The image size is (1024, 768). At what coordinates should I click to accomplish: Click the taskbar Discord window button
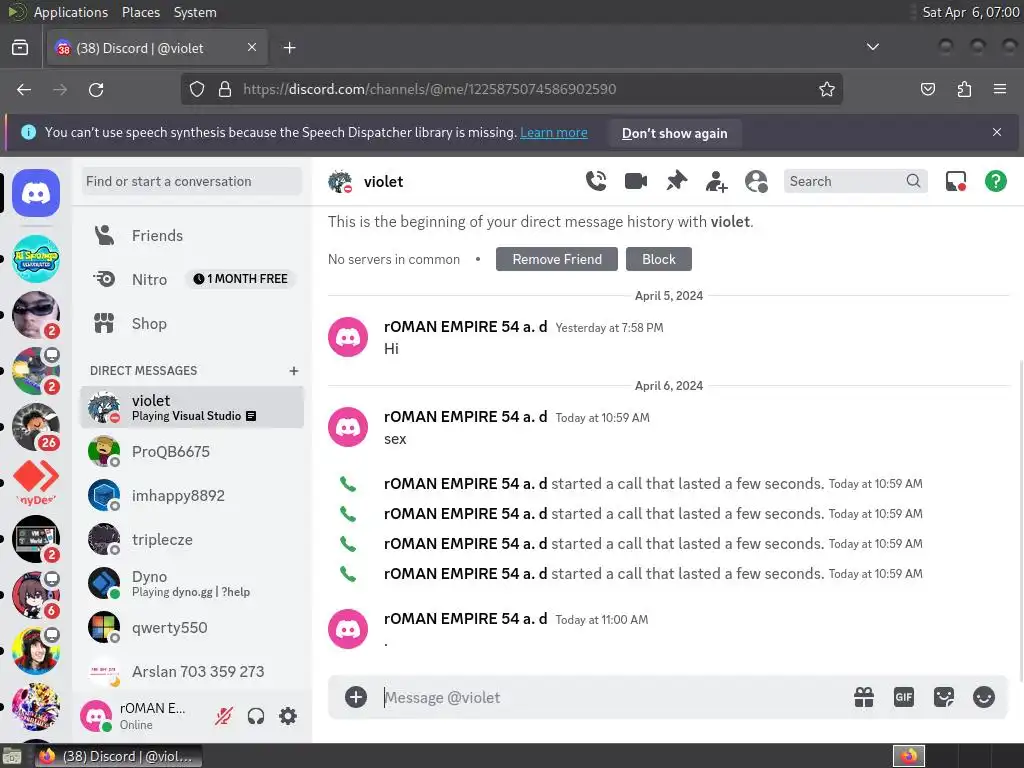click(x=118, y=756)
